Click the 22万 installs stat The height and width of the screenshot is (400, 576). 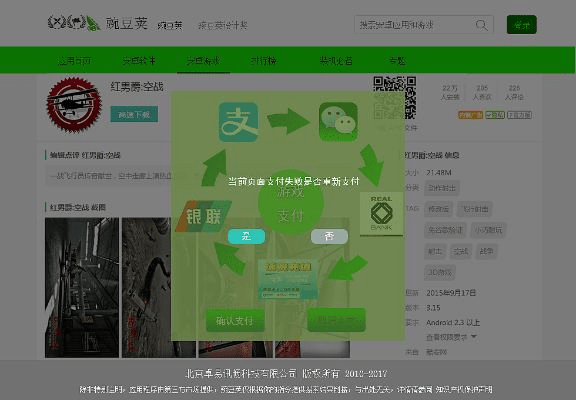(450, 93)
